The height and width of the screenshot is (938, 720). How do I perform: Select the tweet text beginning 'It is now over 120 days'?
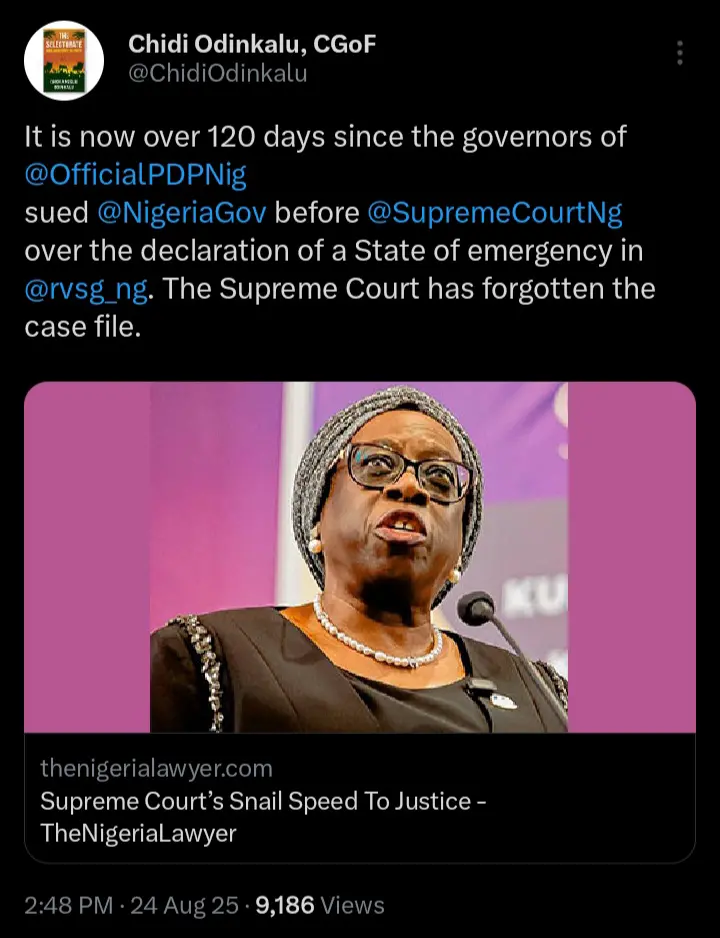click(x=340, y=232)
